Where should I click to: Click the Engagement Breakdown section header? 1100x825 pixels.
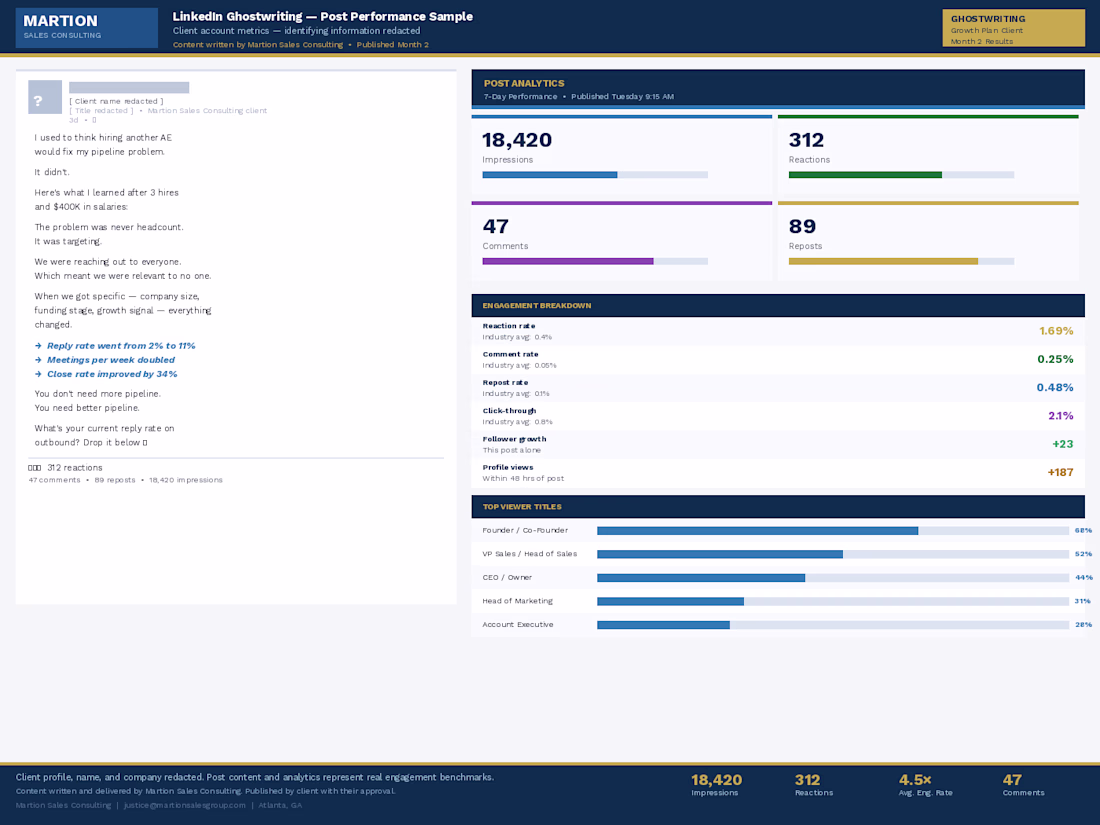(777, 305)
